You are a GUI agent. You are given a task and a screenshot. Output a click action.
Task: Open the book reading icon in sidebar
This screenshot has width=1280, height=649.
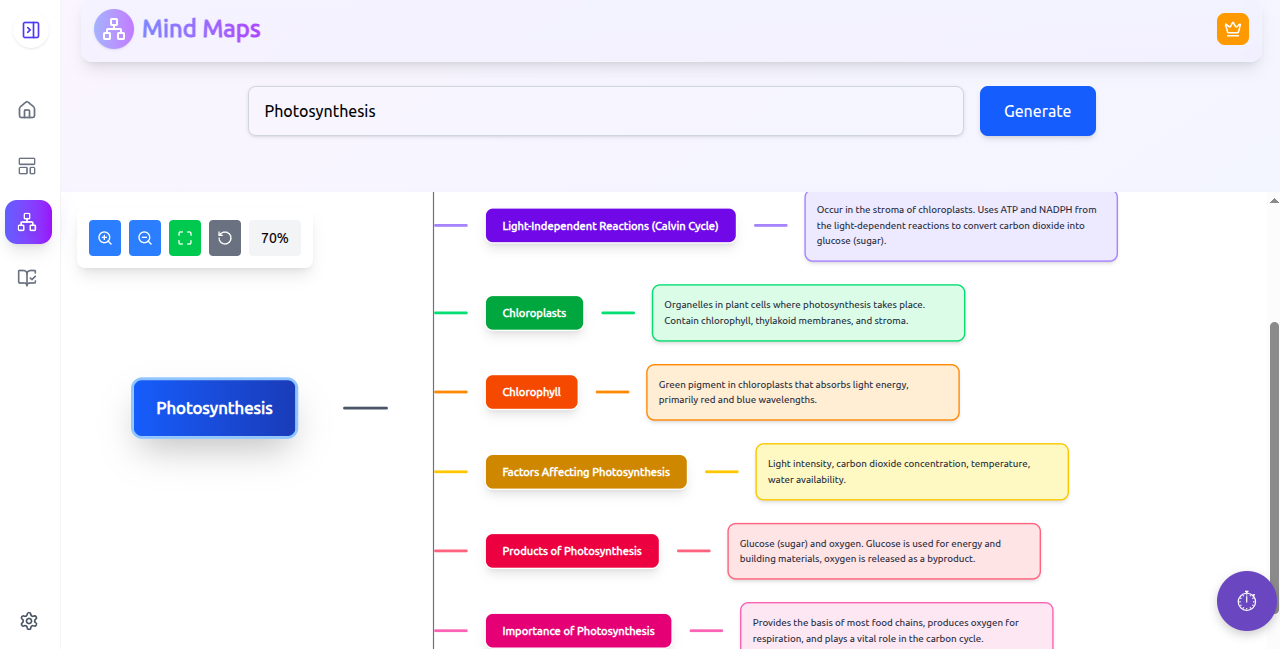(x=27, y=278)
